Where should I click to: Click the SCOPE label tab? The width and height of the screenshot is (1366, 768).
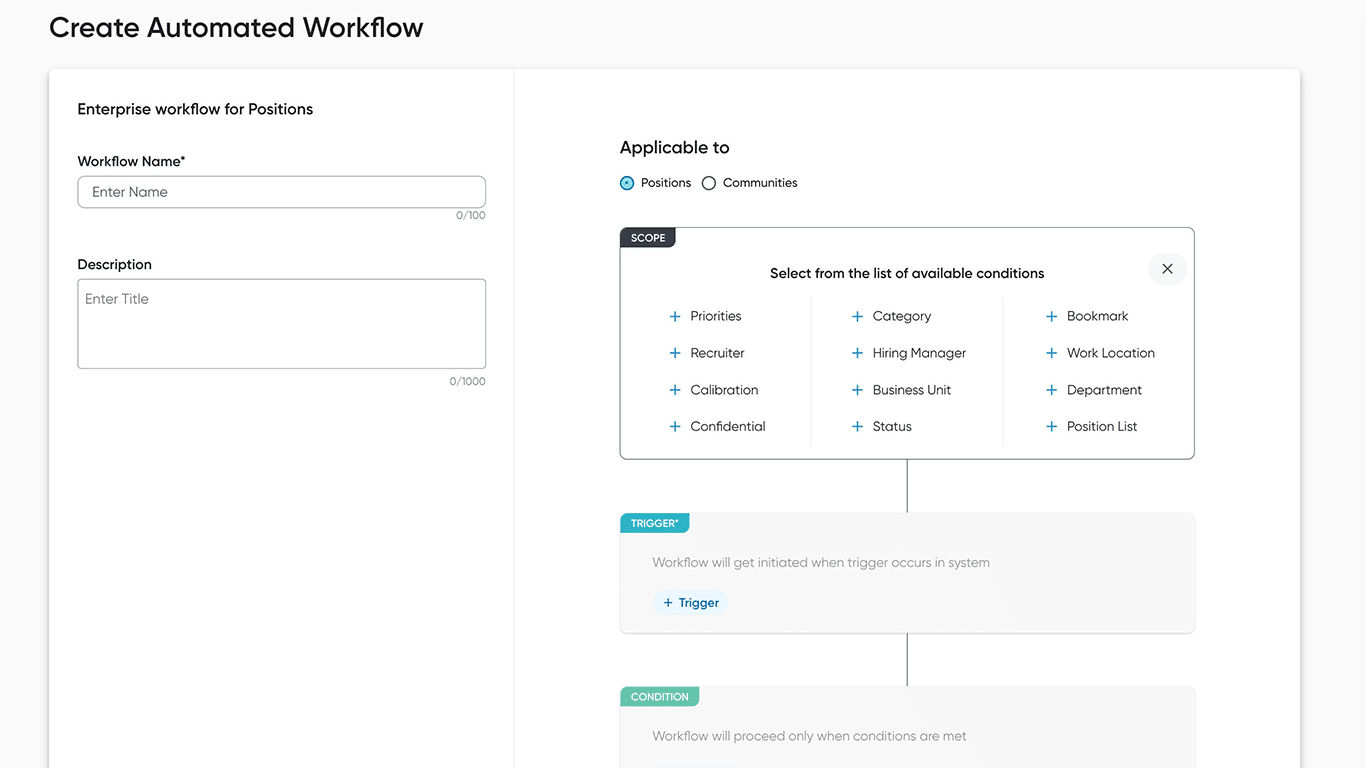[x=647, y=237]
